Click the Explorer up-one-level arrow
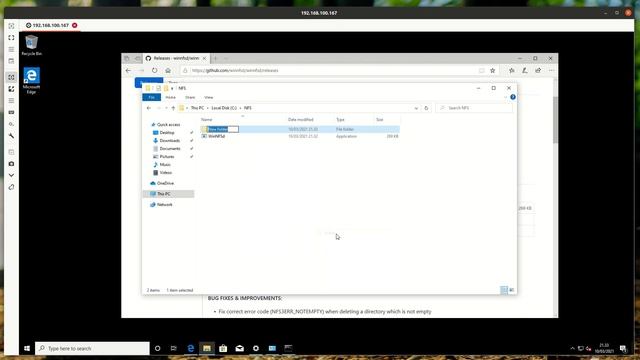Viewport: 640px width, 360px height. [x=173, y=108]
